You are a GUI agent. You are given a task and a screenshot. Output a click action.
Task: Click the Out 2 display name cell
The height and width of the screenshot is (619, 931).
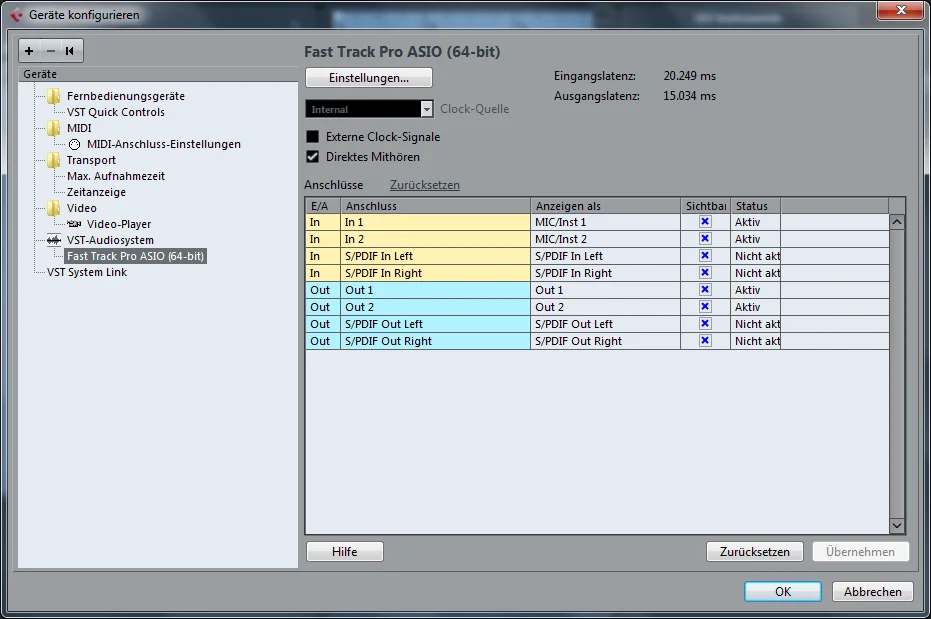[605, 307]
